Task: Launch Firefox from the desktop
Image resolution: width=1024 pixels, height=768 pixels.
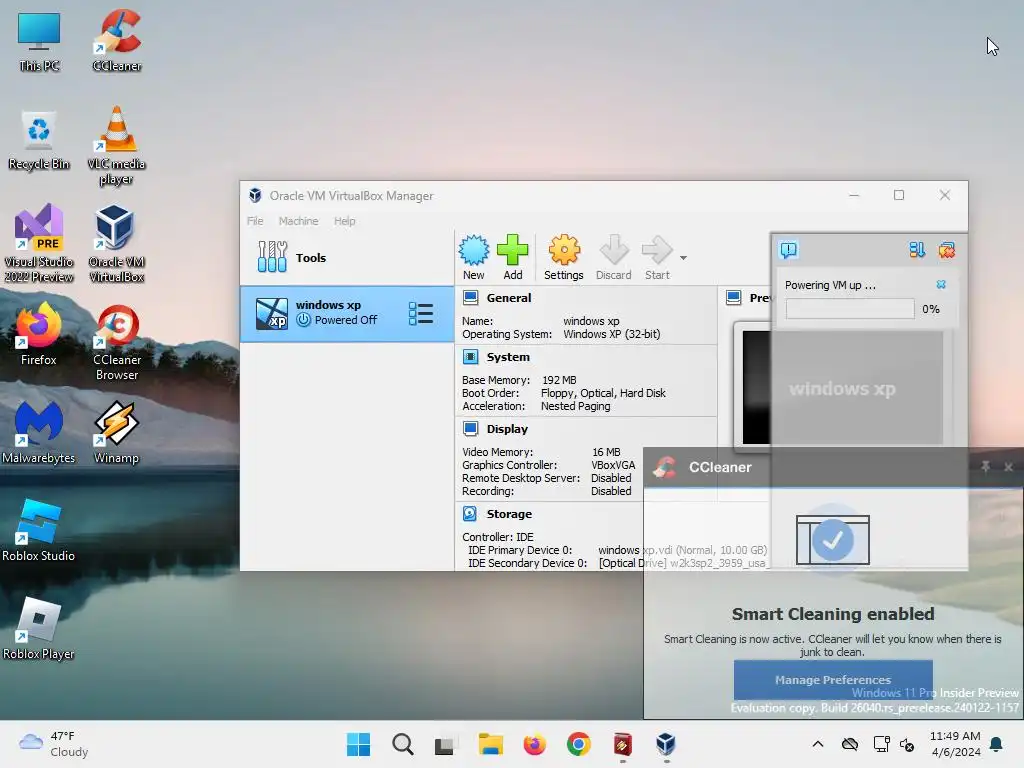Action: 39,334
